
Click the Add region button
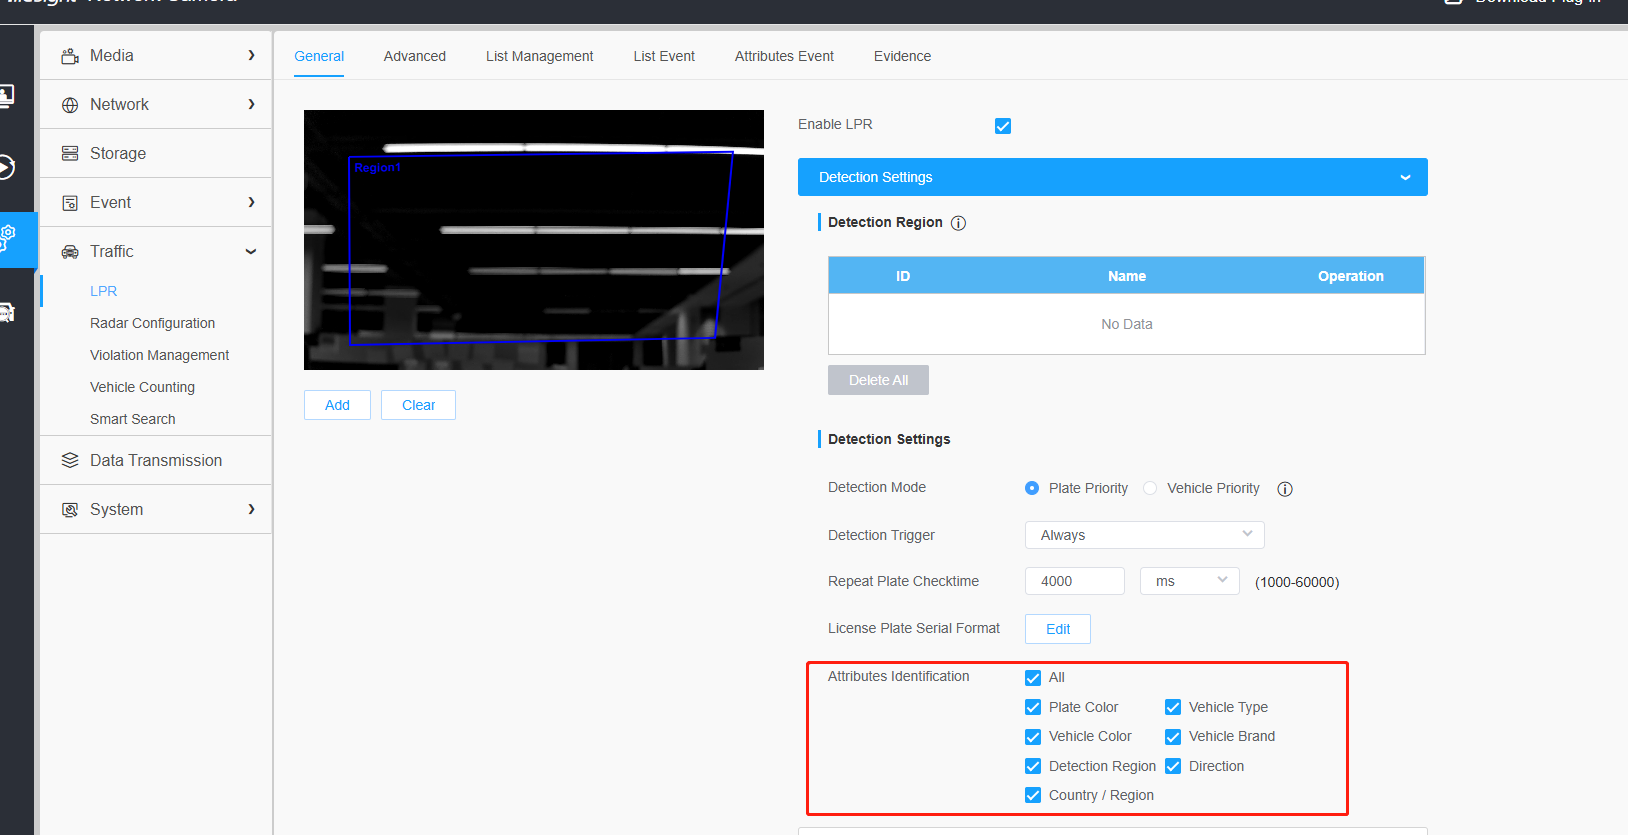(337, 405)
